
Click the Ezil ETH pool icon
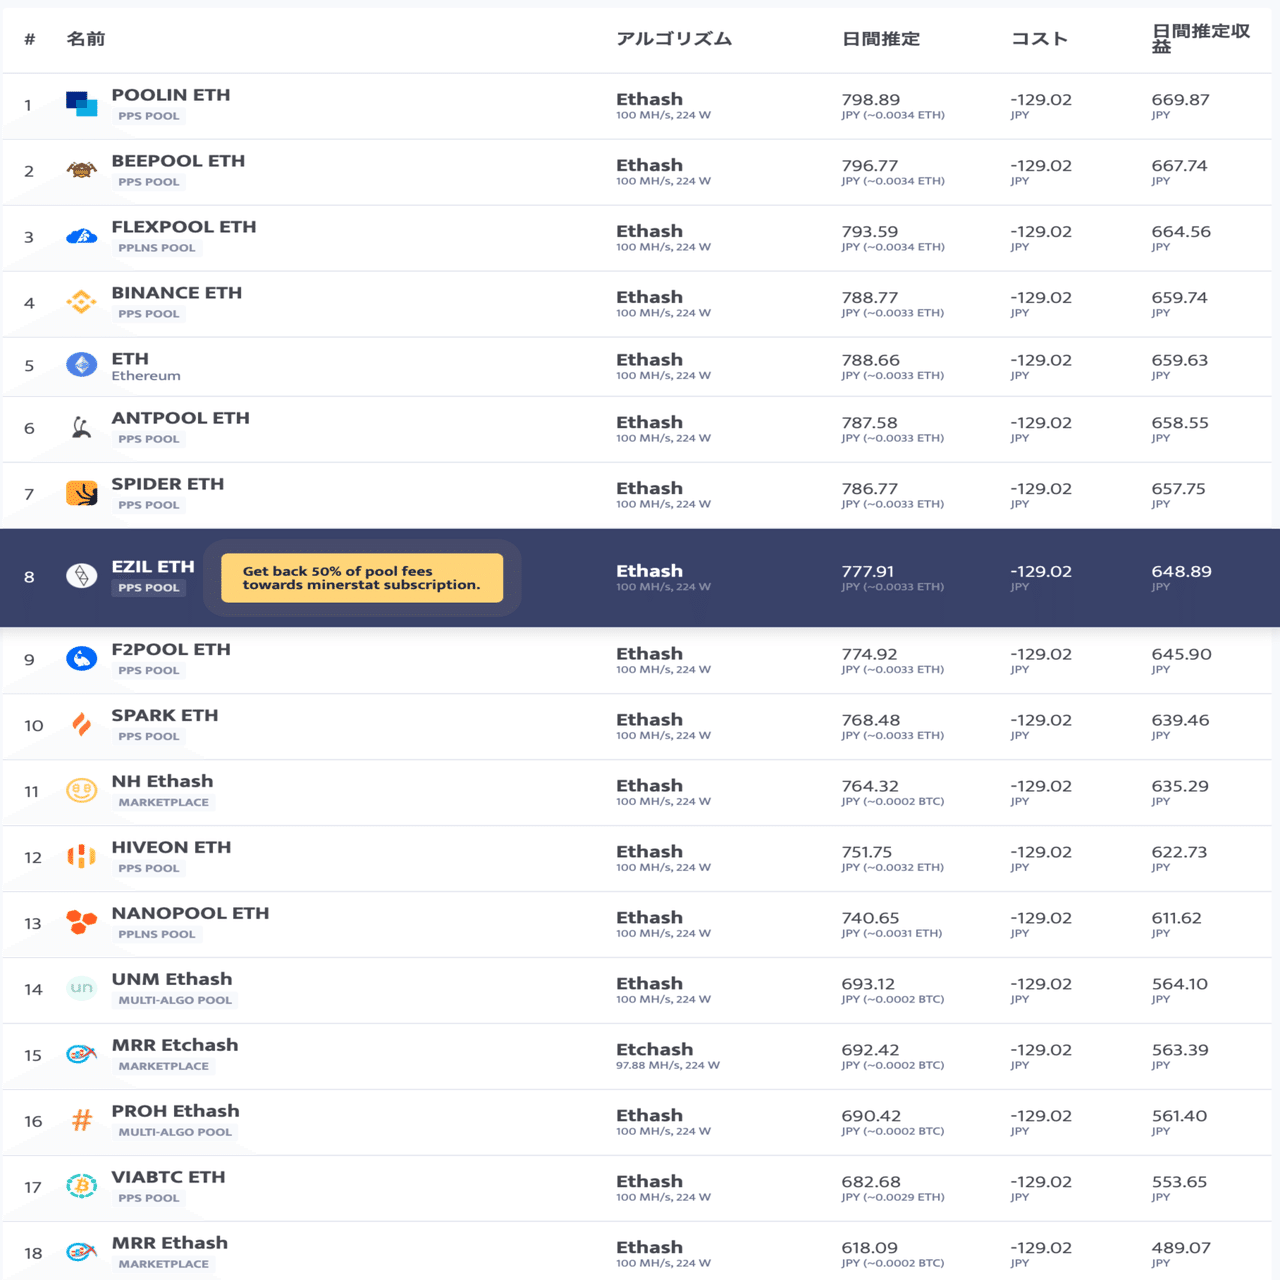pyautogui.click(x=81, y=576)
